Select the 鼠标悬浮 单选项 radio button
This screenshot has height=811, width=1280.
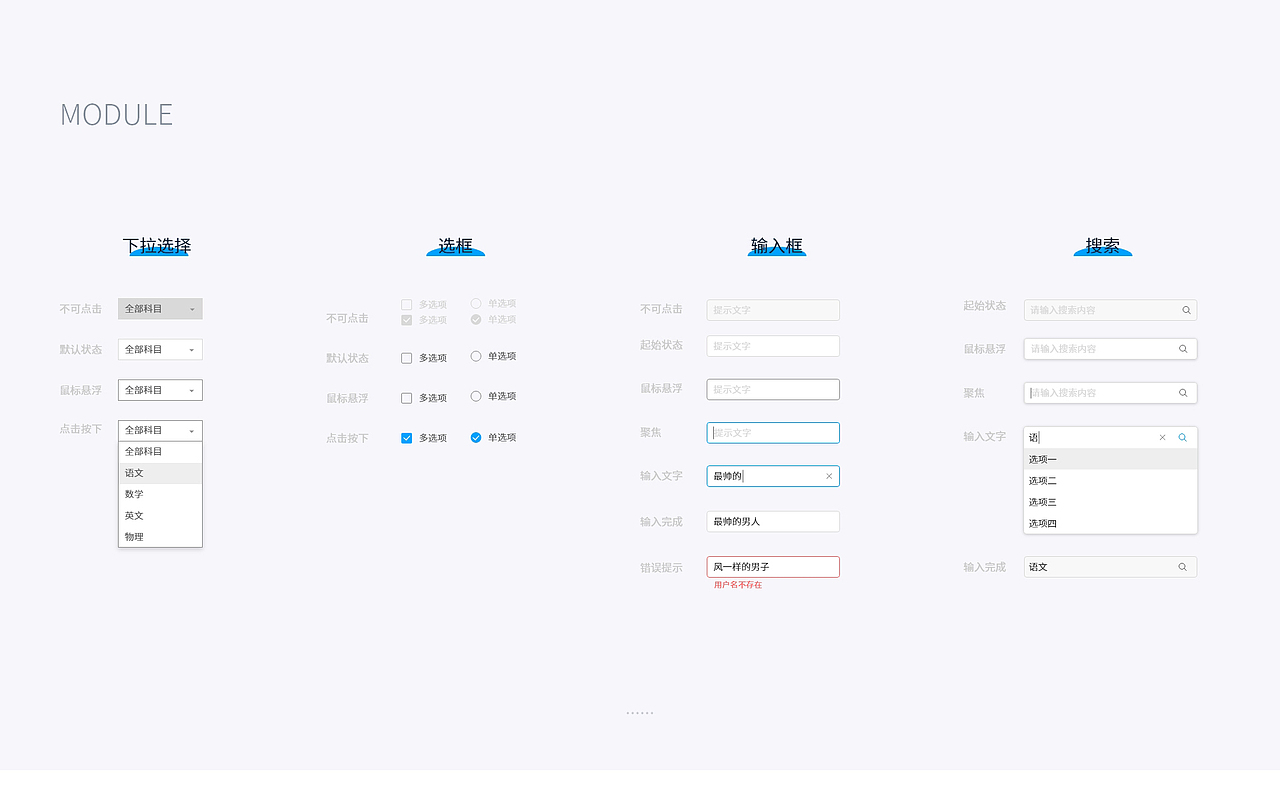[476, 396]
